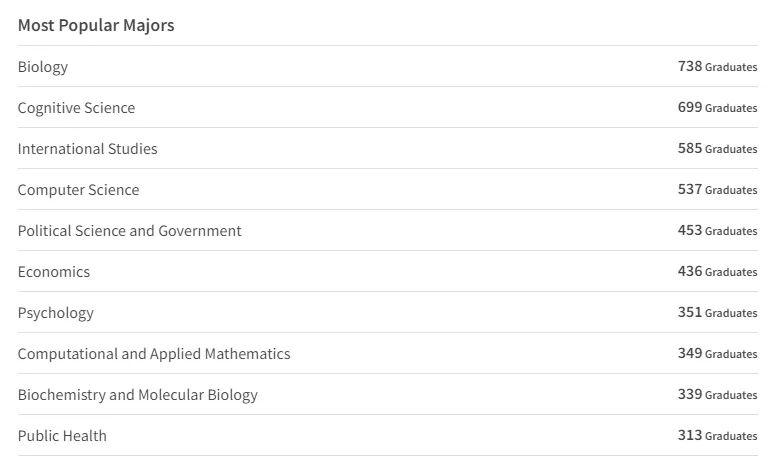Select the Economics major
The image size is (773, 457).
click(x=54, y=272)
